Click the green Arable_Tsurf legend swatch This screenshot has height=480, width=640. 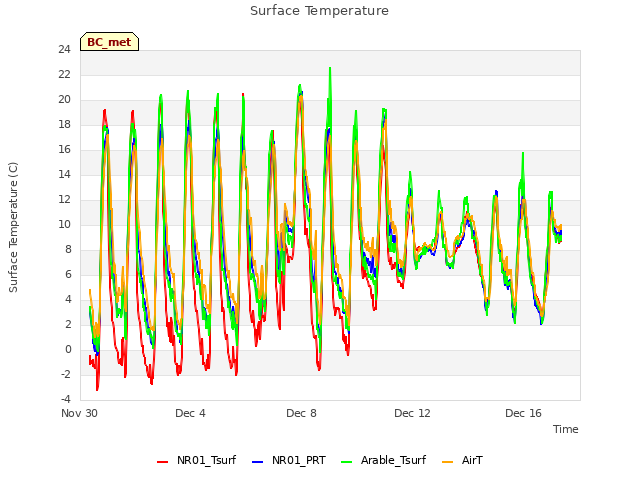pyautogui.click(x=347, y=462)
